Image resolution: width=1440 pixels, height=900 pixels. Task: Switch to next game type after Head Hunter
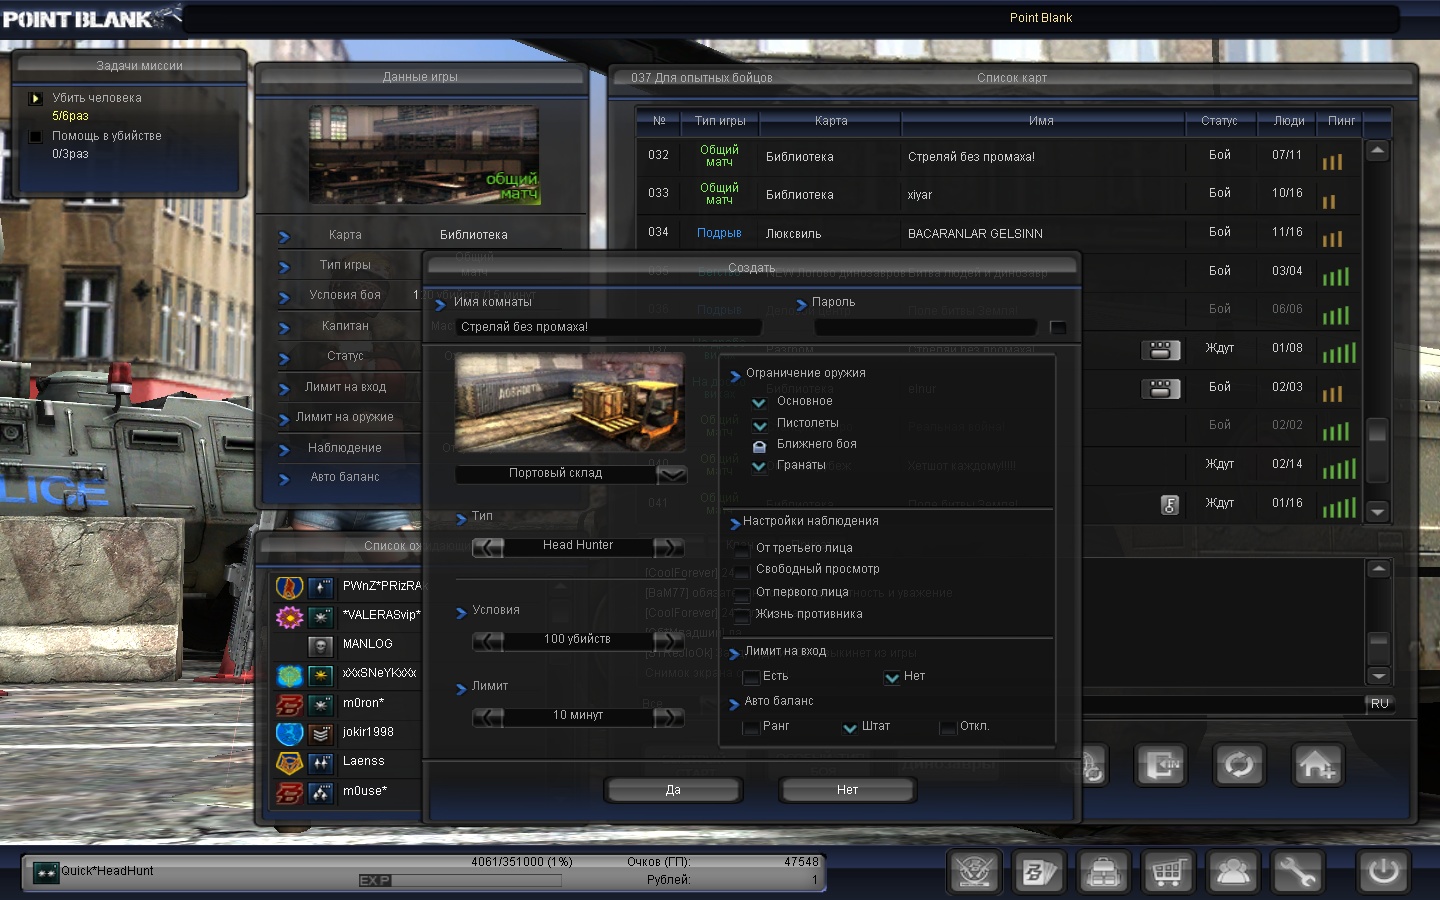click(x=669, y=547)
